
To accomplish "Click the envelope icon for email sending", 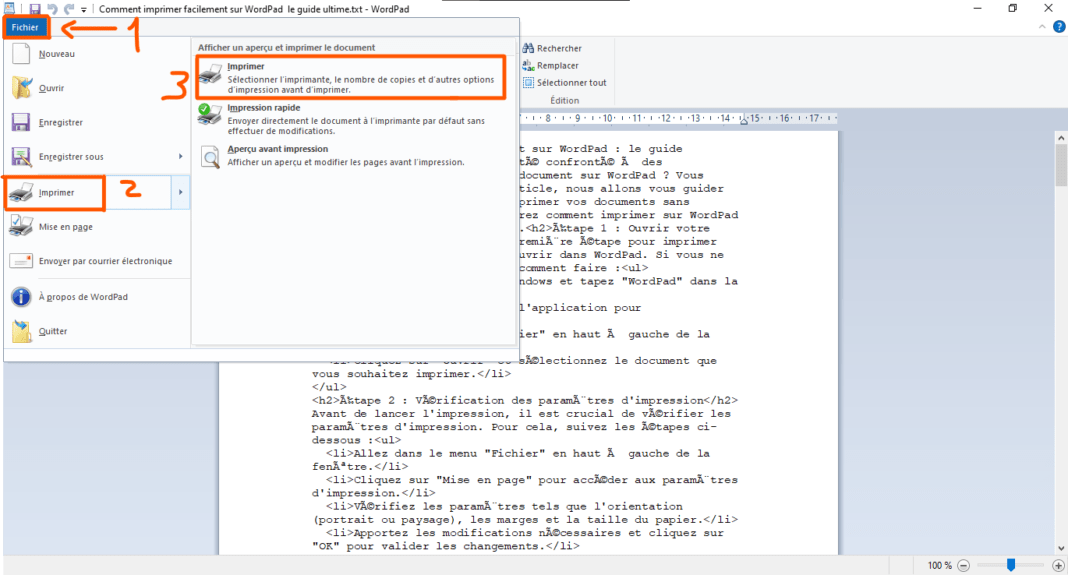I will [21, 261].
